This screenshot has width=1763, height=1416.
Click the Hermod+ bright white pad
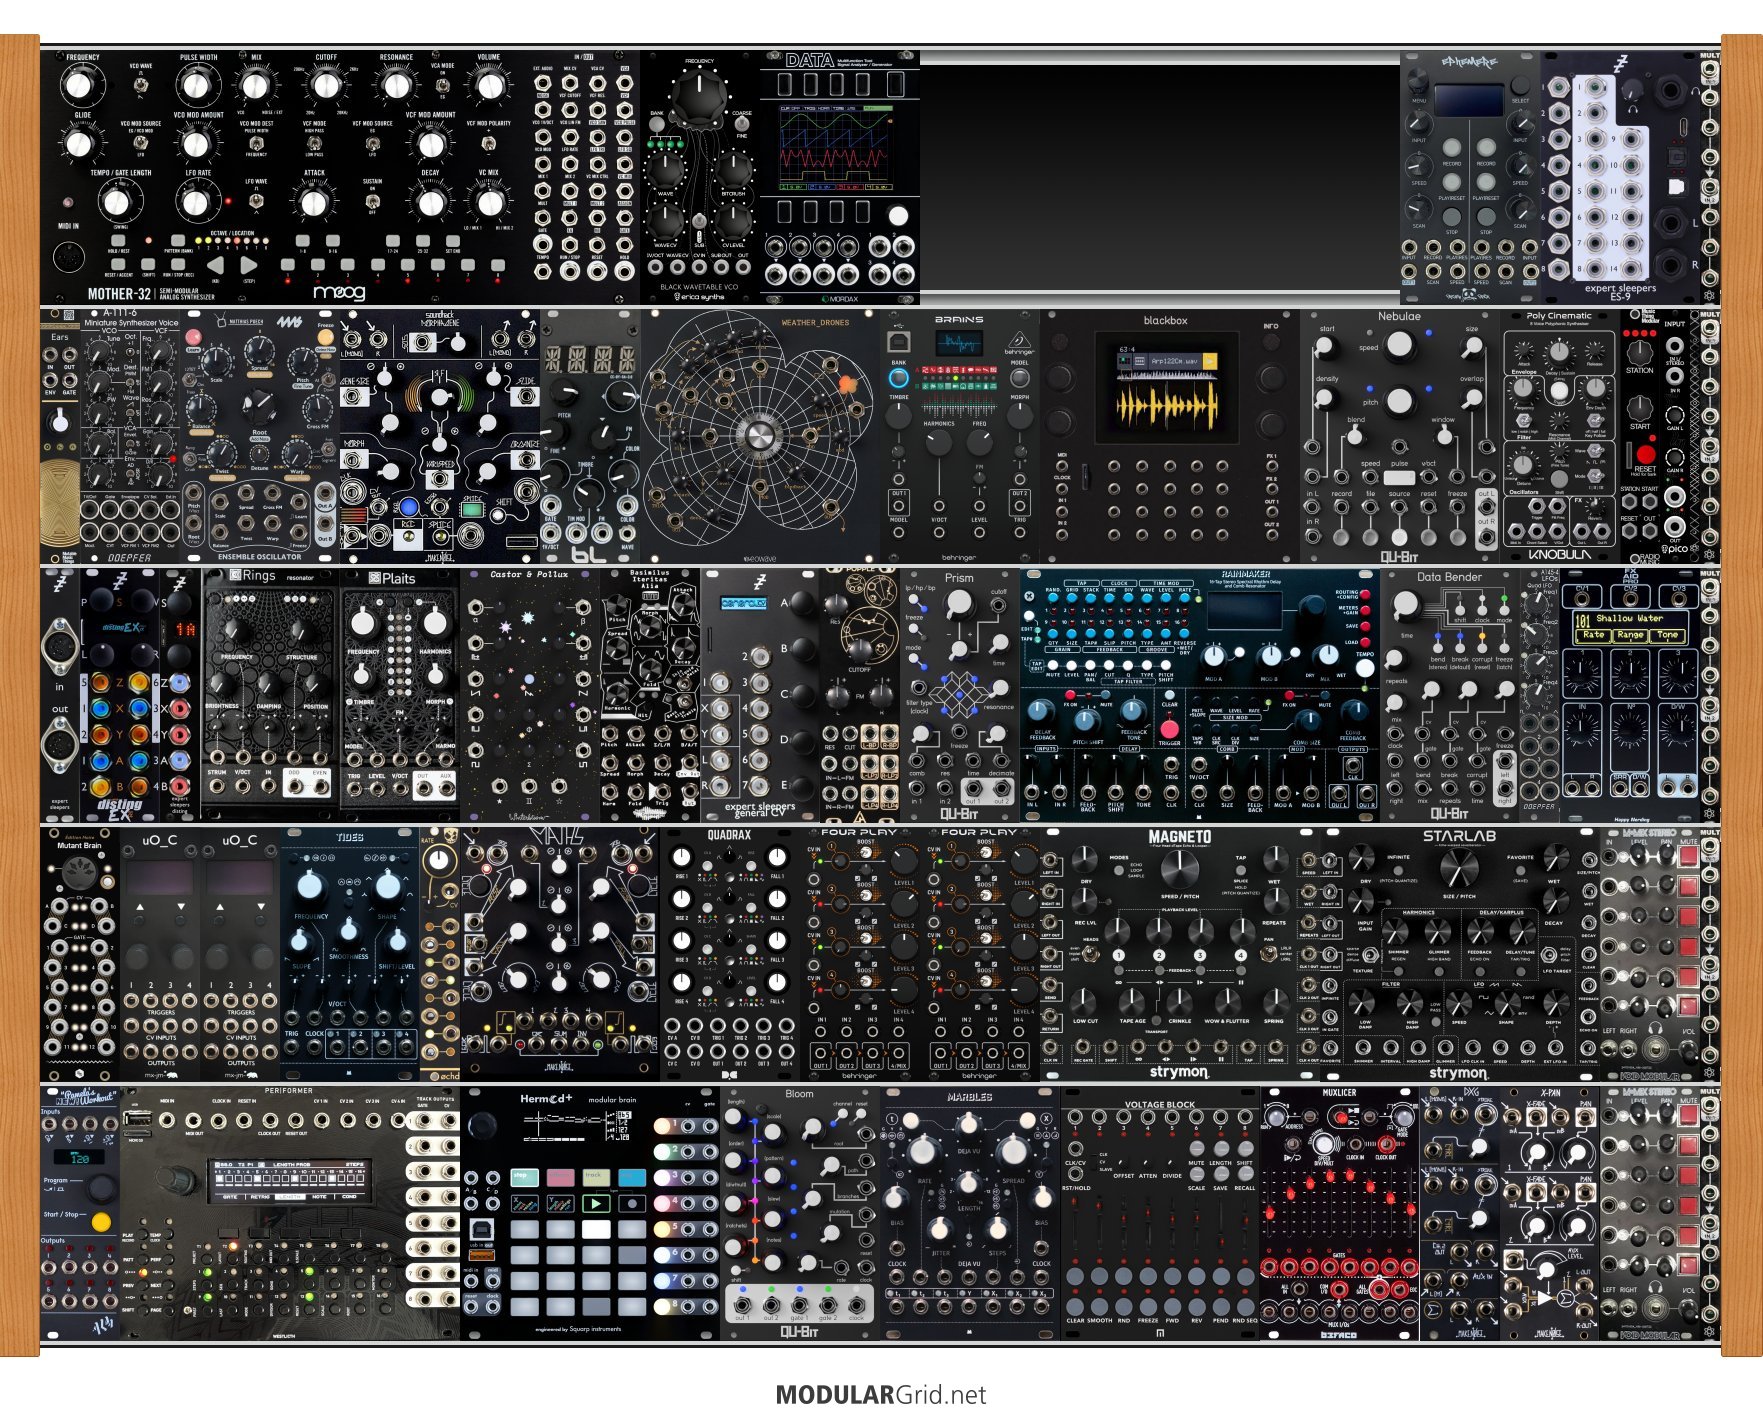pyautogui.click(x=595, y=1229)
